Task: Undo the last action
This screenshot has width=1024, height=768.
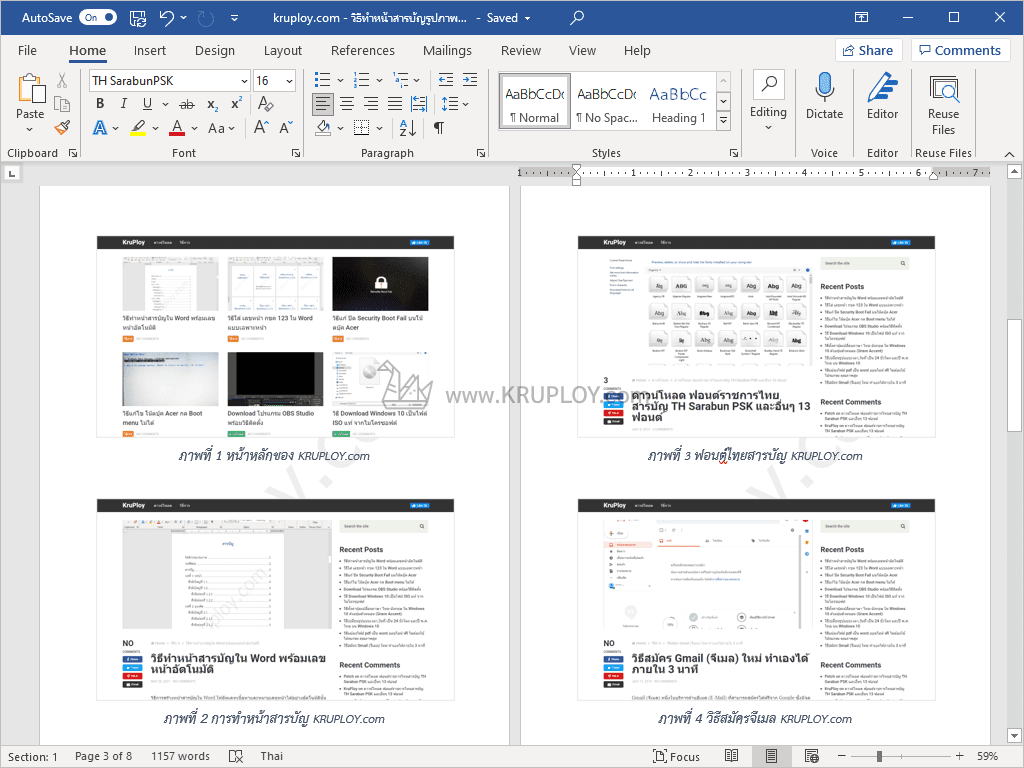Action: point(167,18)
